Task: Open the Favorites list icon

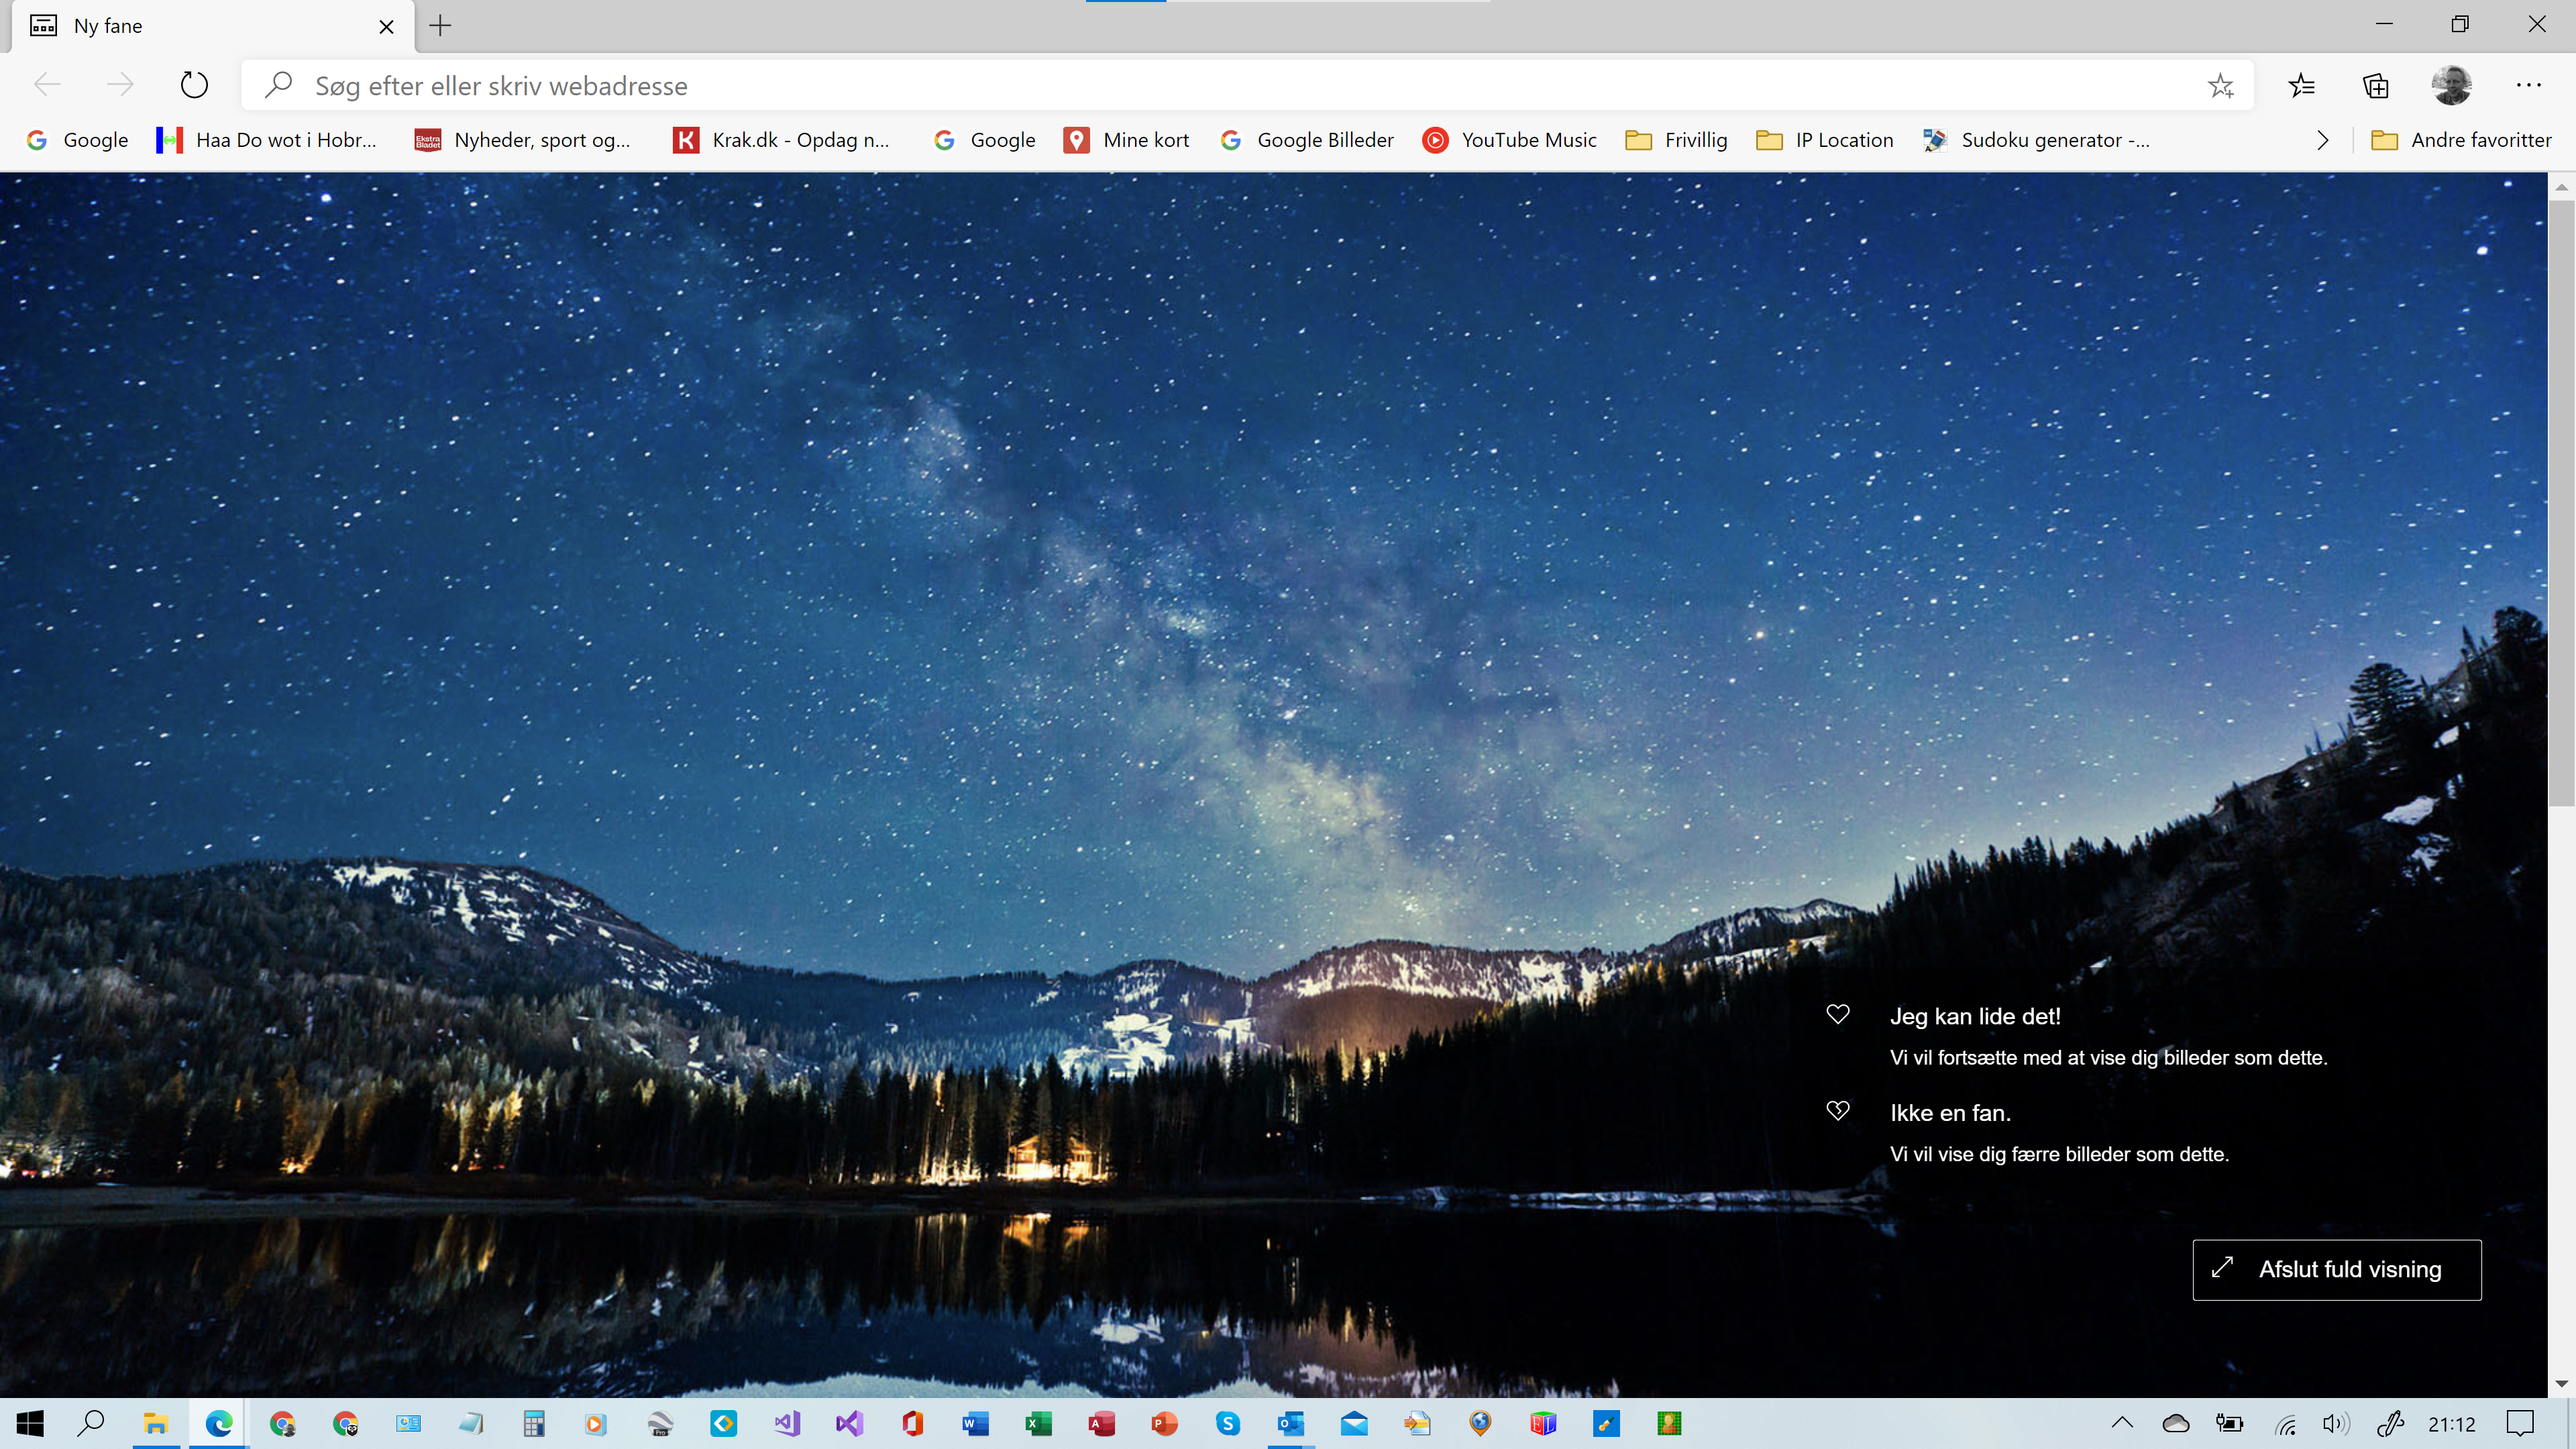Action: [2301, 86]
